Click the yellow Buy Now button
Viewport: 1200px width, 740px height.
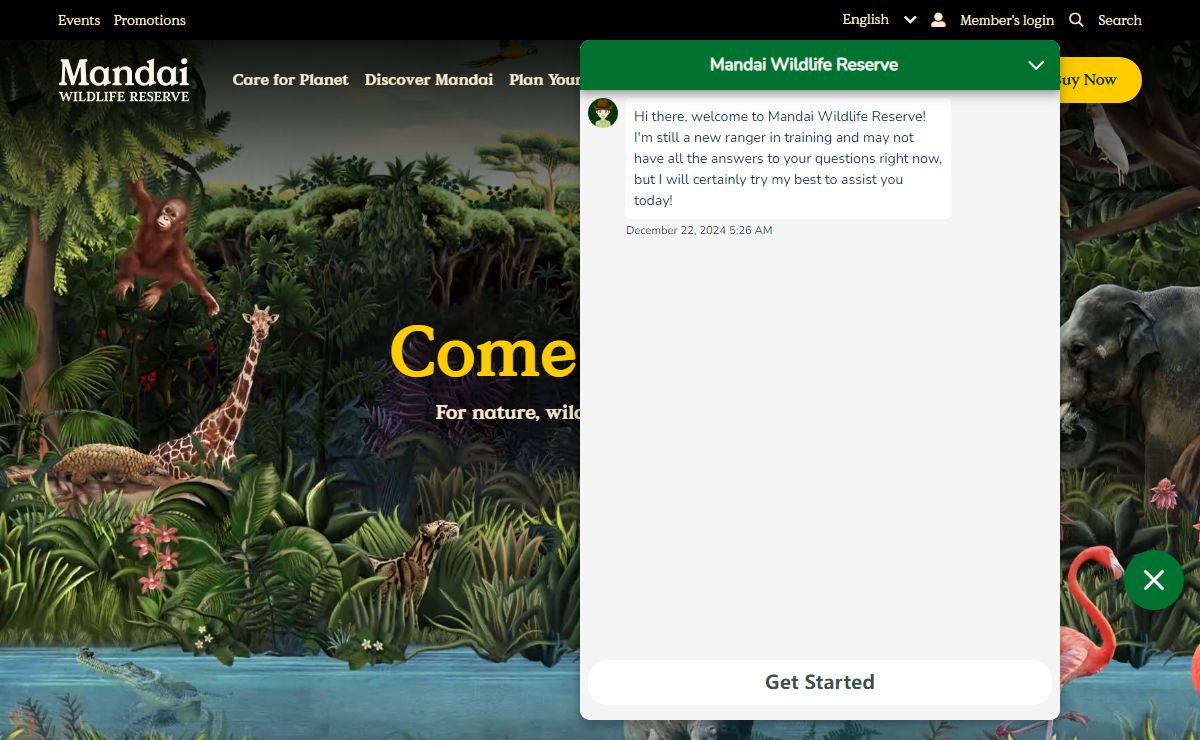(1100, 80)
